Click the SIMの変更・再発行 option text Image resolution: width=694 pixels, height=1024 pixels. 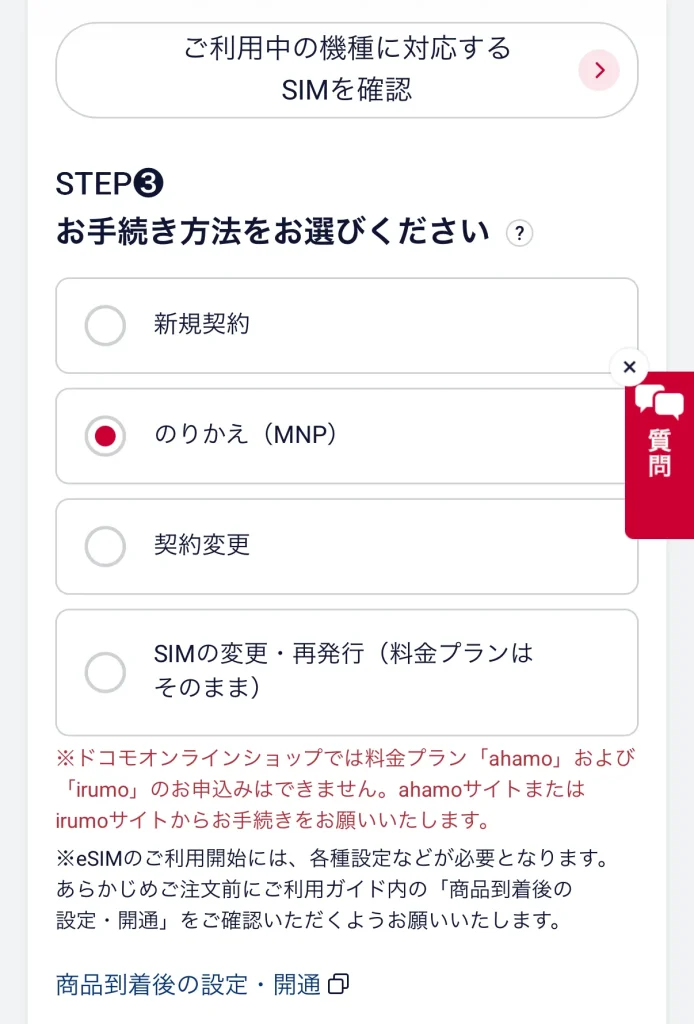coord(343,670)
